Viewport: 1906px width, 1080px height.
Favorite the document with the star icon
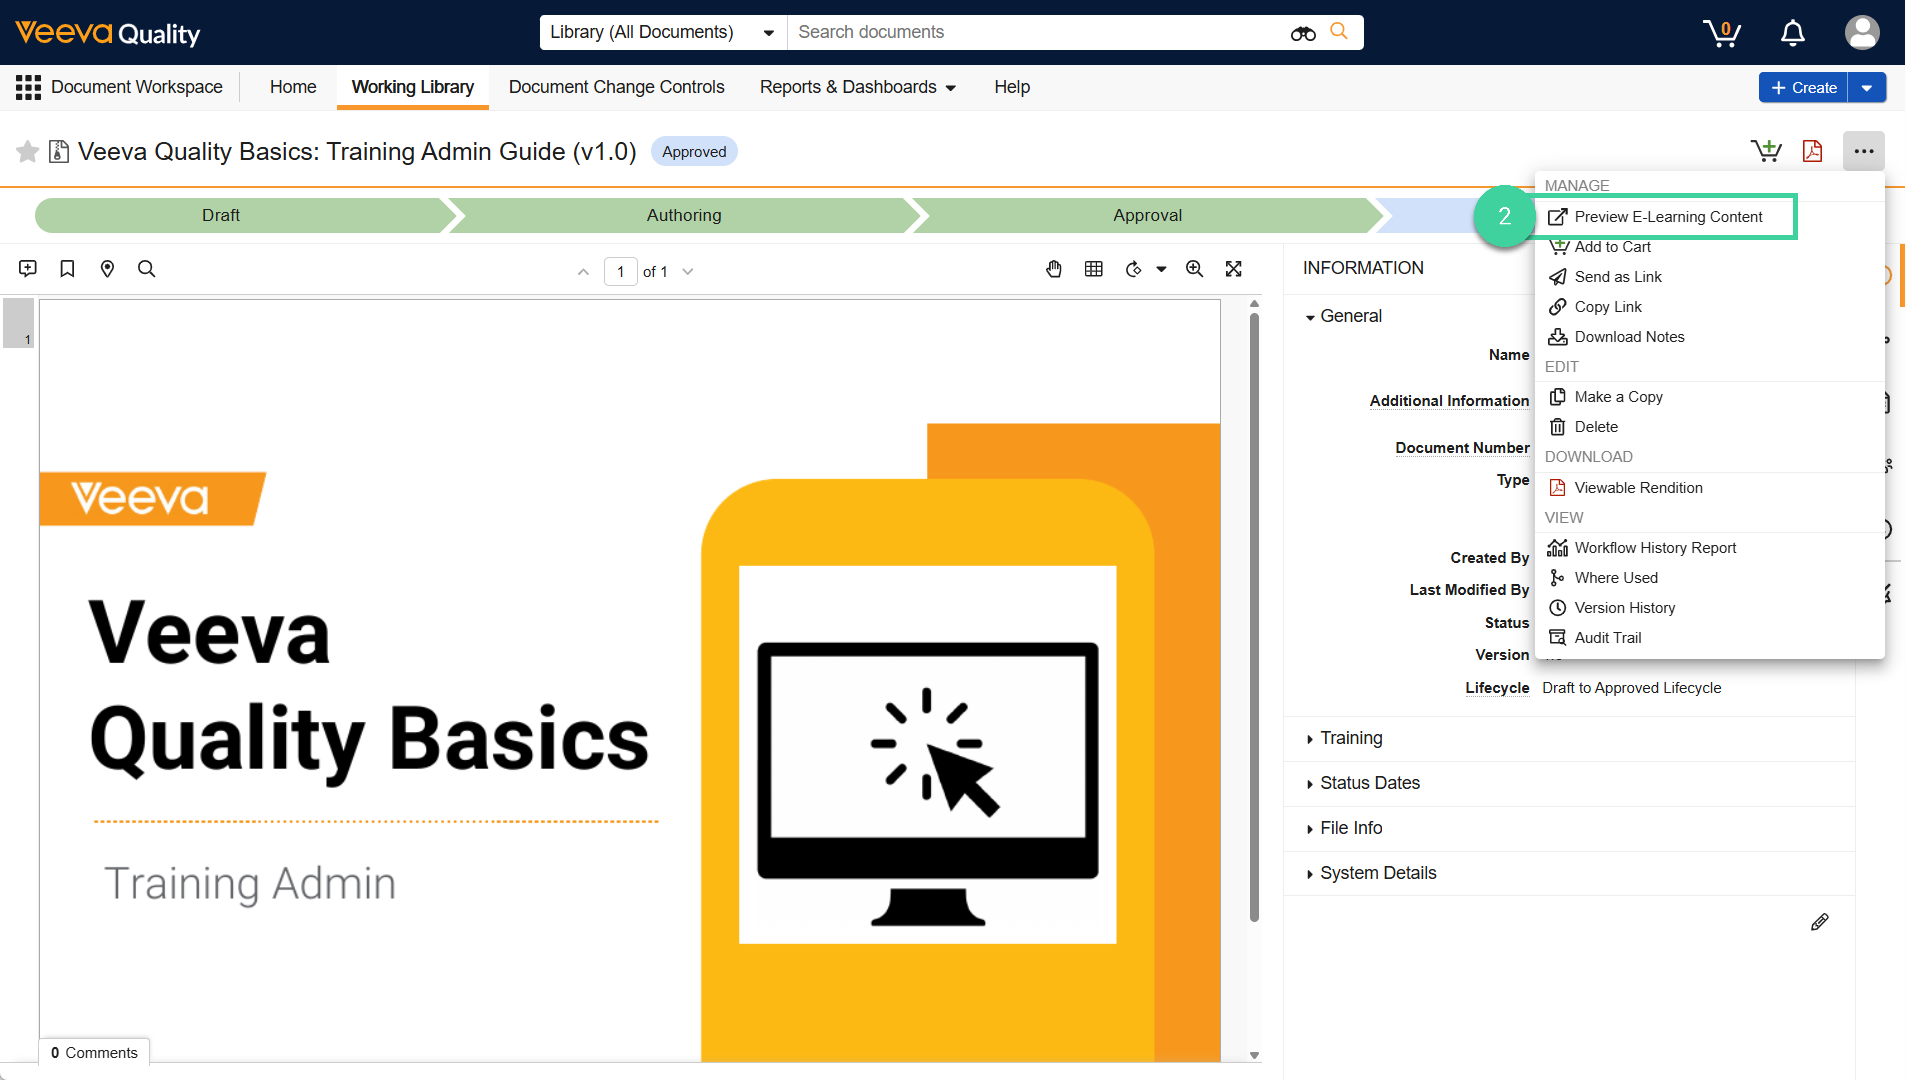[28, 151]
